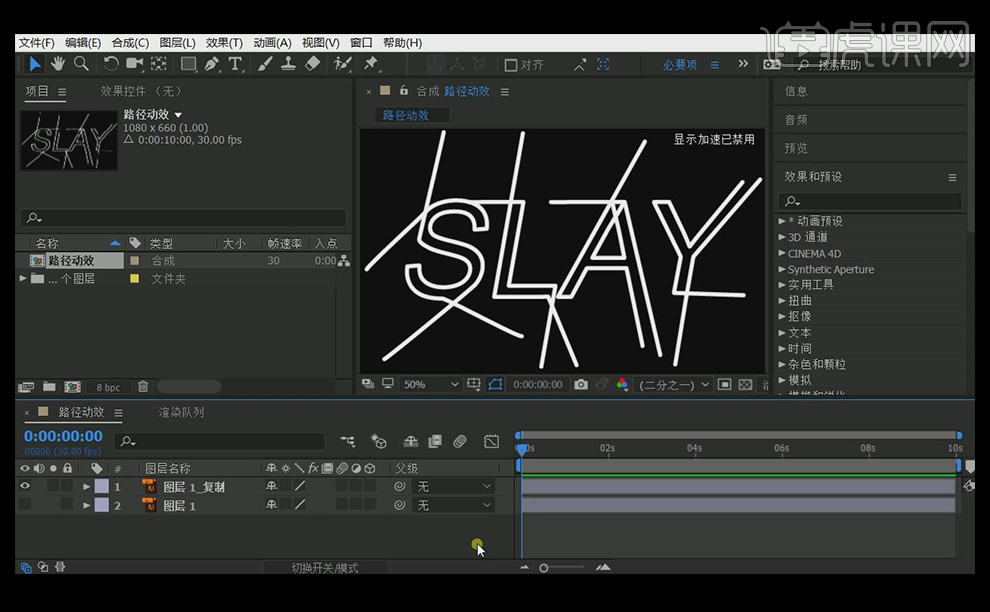Click the 切换开关/模式 button
The width and height of the screenshot is (990, 612).
click(325, 568)
